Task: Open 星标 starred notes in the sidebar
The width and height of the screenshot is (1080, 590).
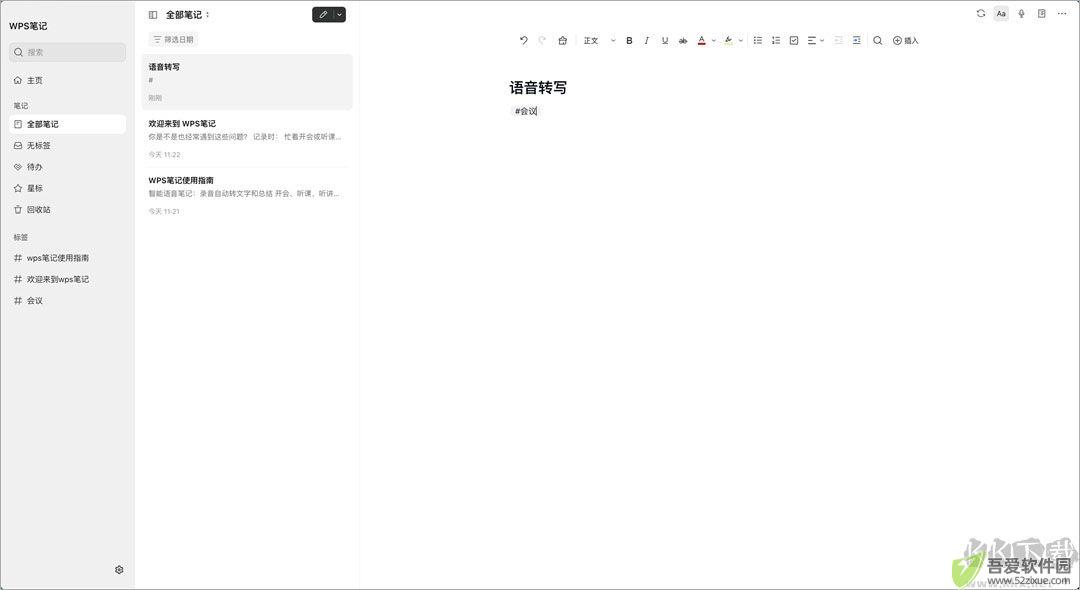Action: point(68,188)
